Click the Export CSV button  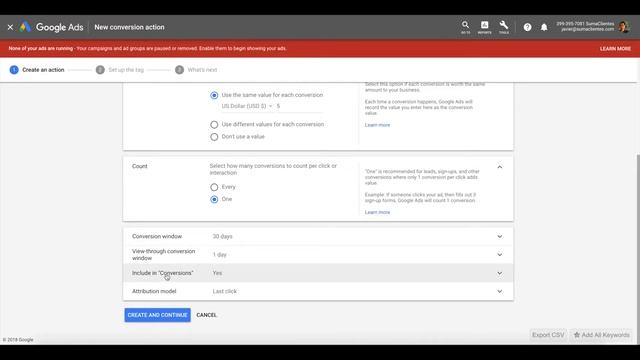[548, 335]
